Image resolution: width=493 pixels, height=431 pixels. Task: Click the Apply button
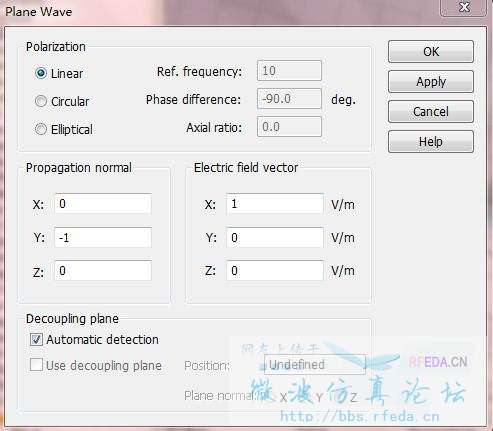[431, 82]
